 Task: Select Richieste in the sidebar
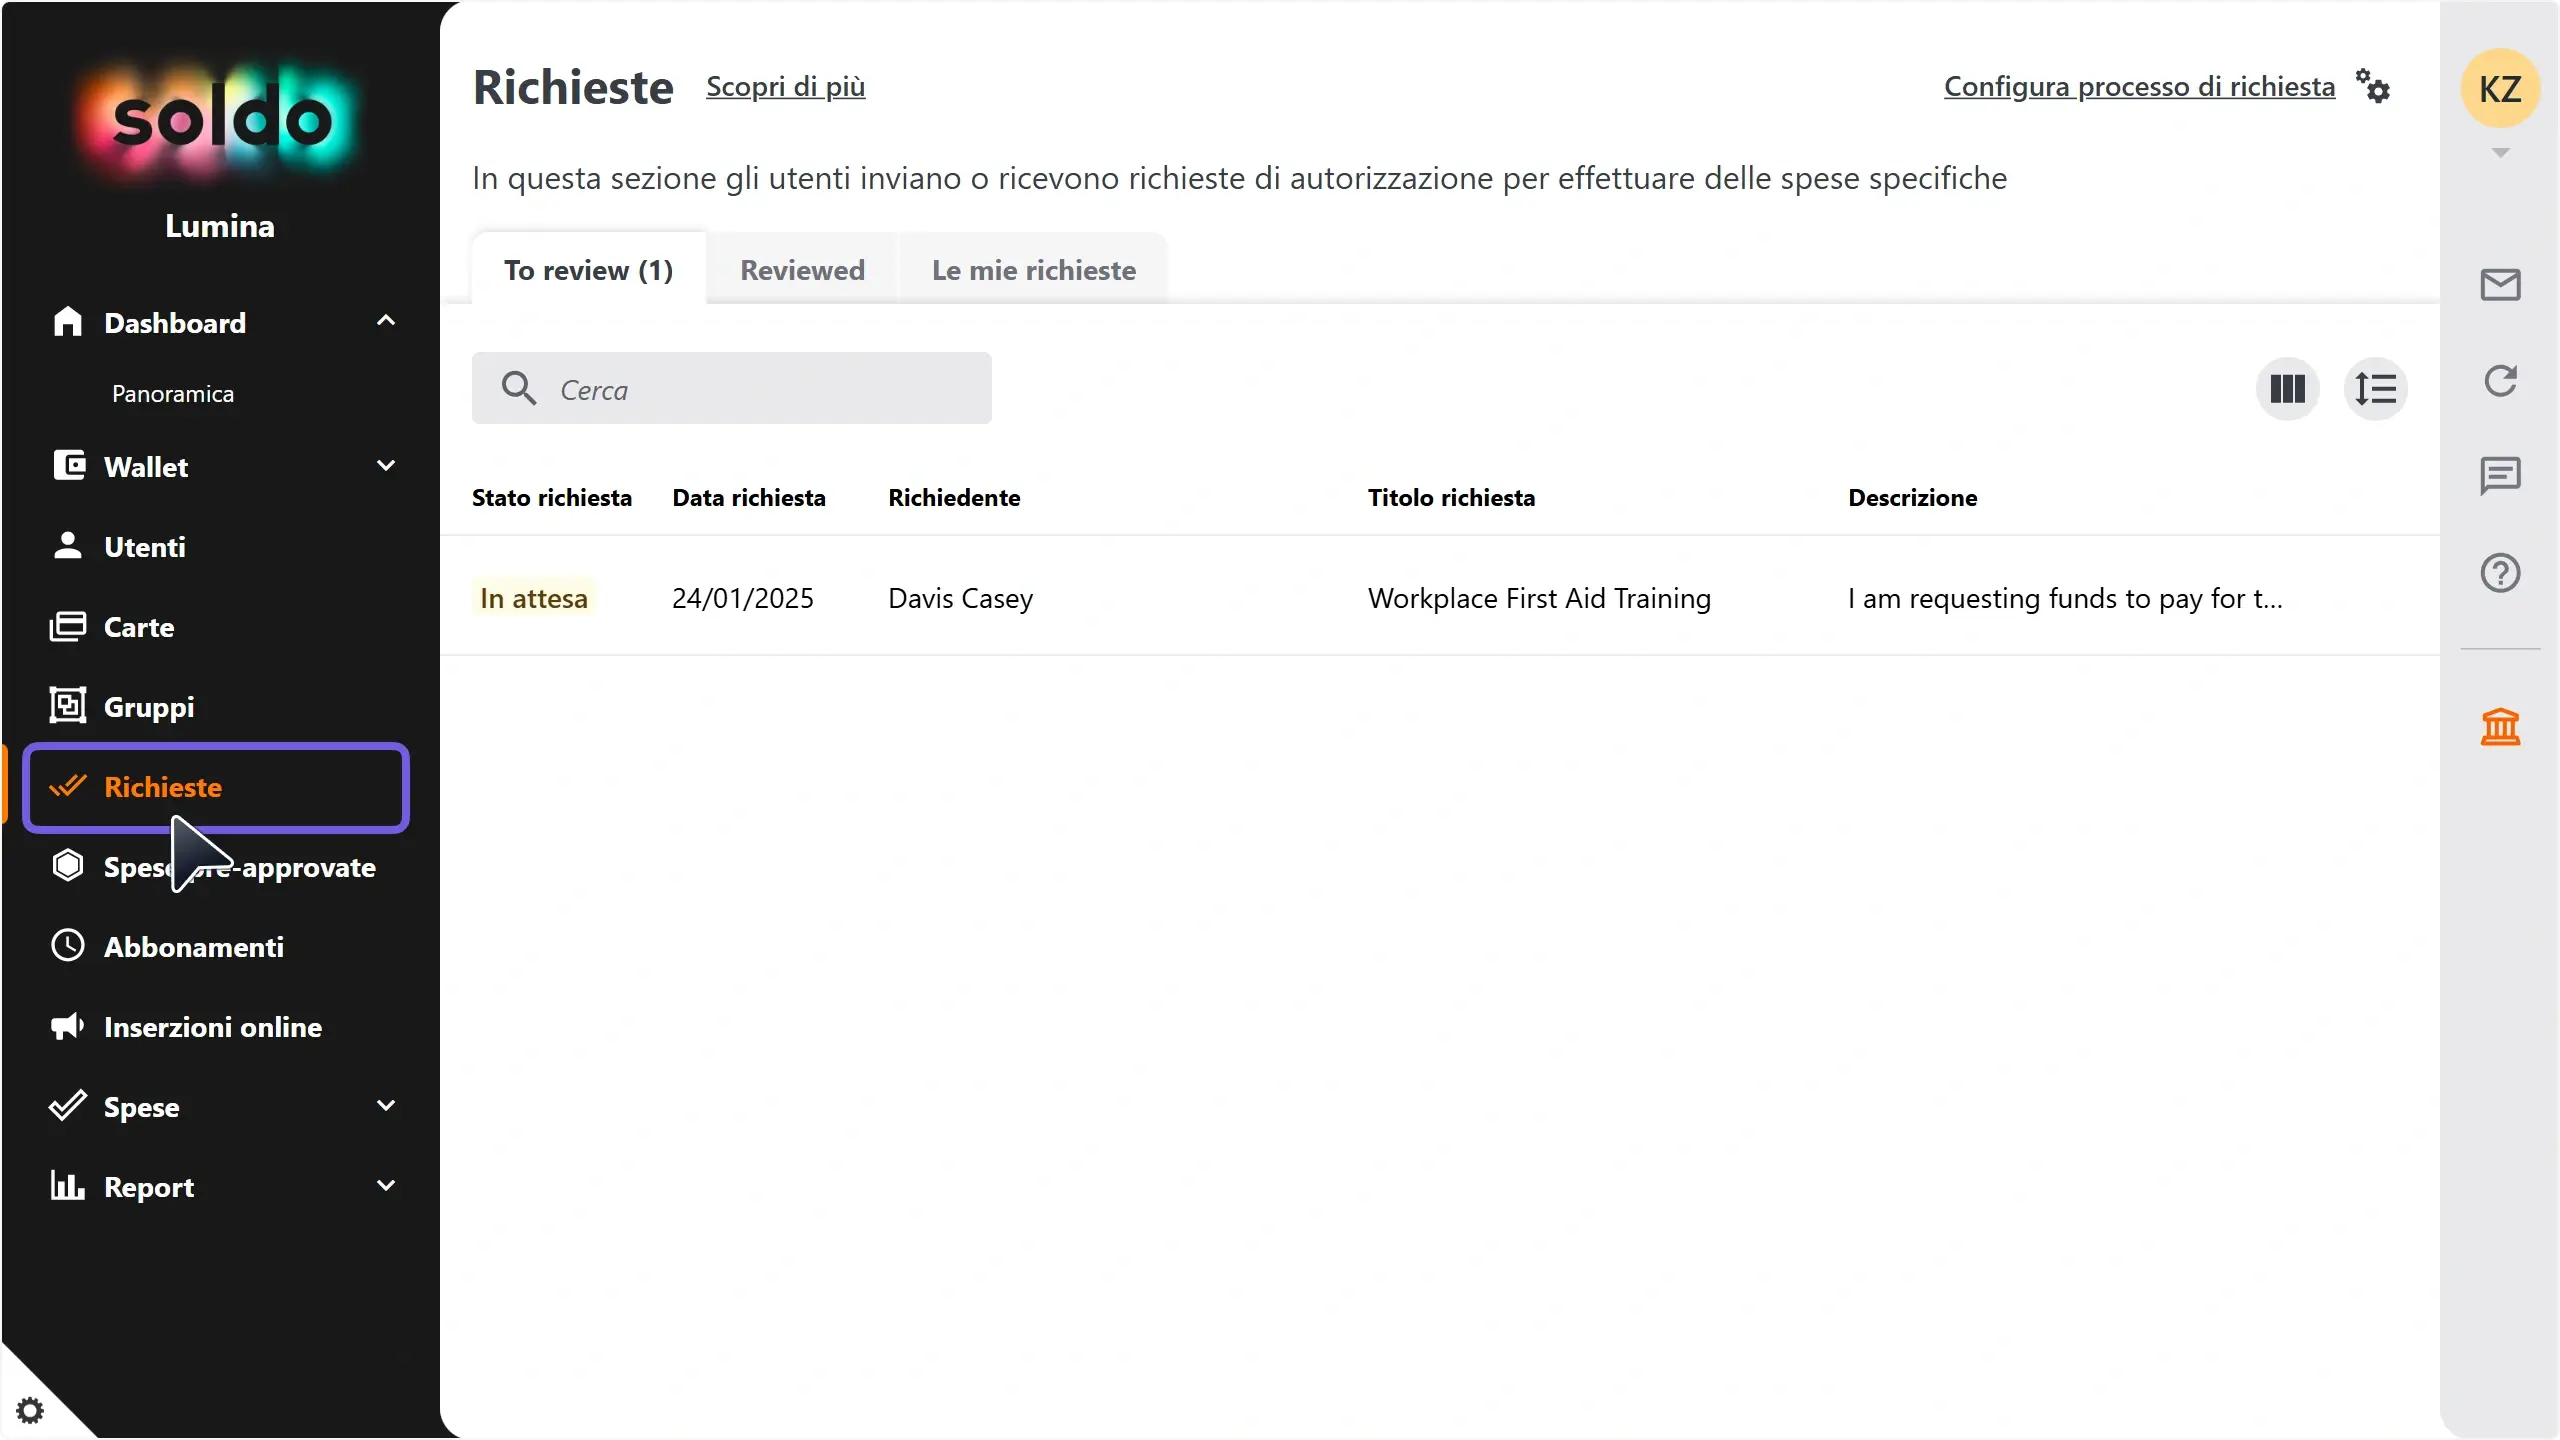click(x=216, y=787)
